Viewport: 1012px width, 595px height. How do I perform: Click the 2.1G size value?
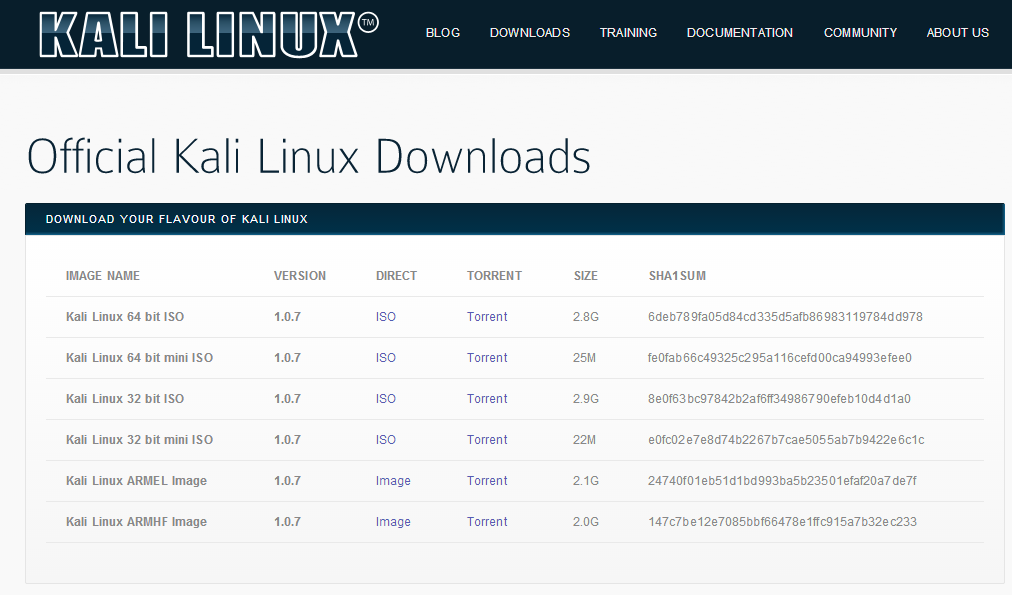tap(585, 481)
